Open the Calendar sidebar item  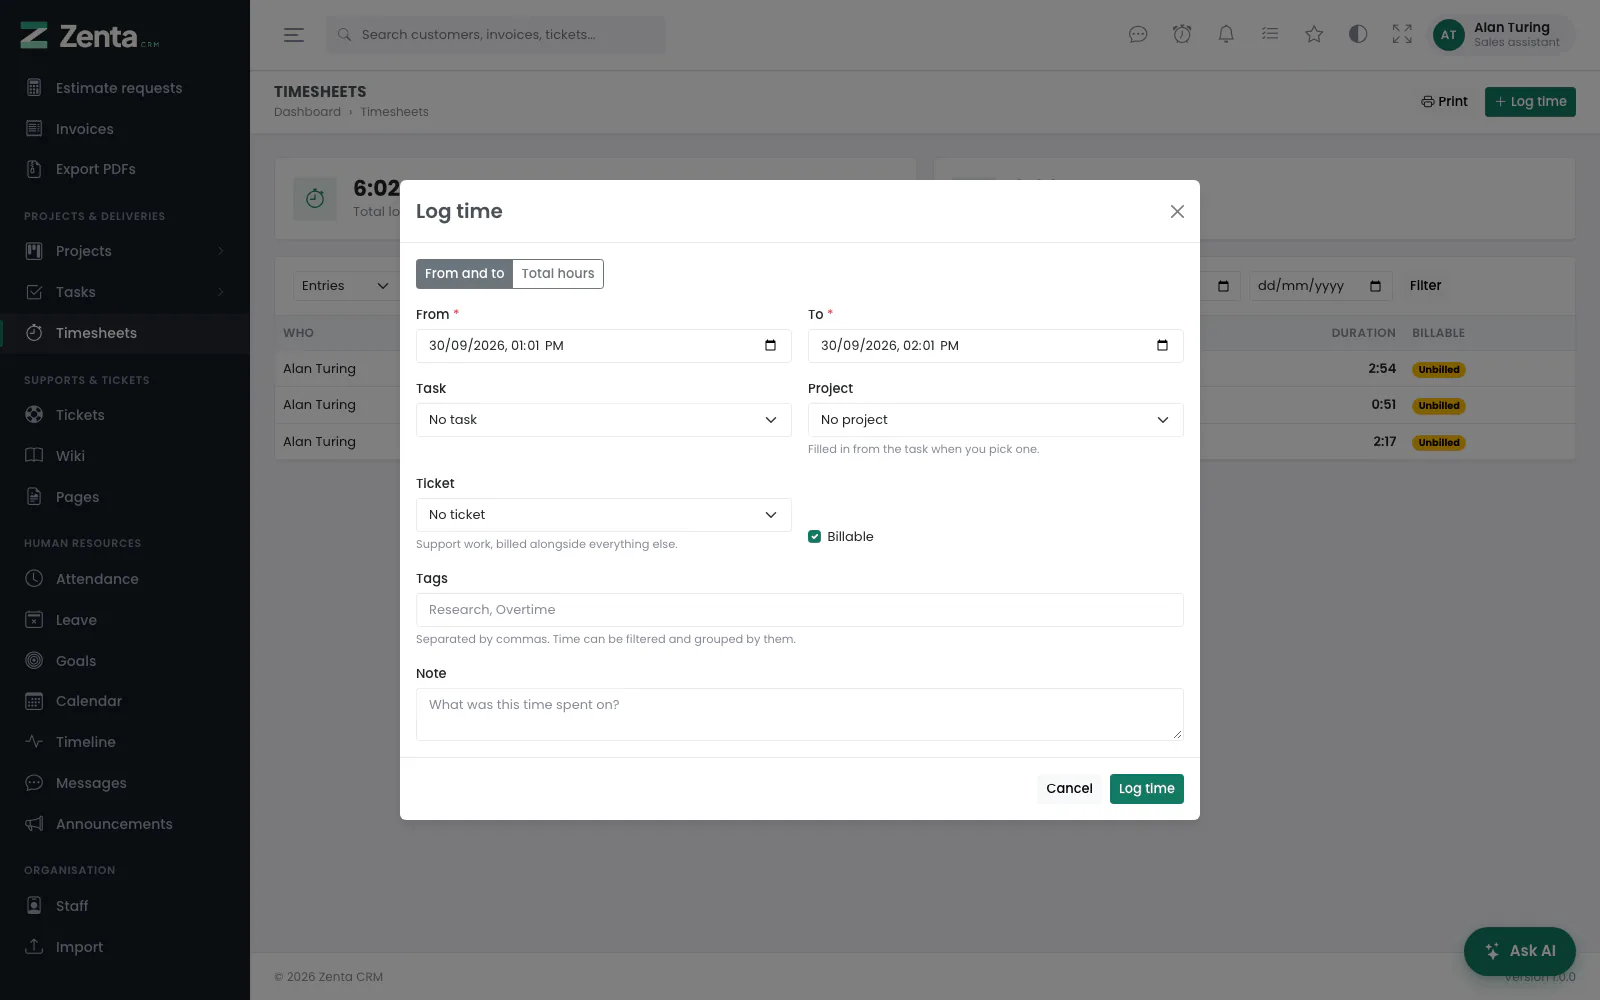tap(125, 701)
